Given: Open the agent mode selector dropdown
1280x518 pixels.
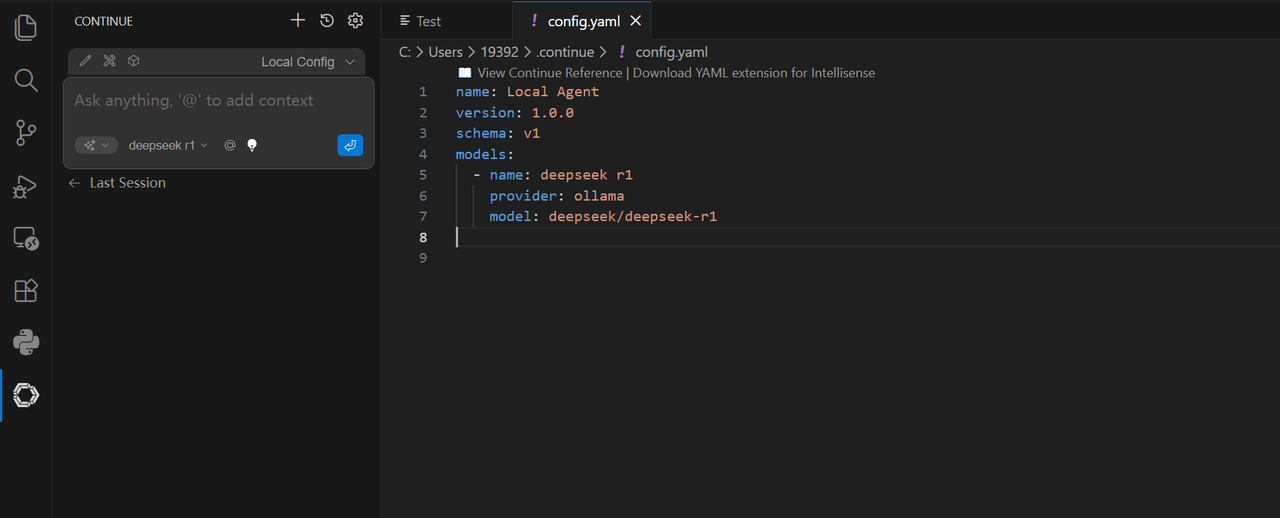Looking at the screenshot, I should [x=96, y=145].
